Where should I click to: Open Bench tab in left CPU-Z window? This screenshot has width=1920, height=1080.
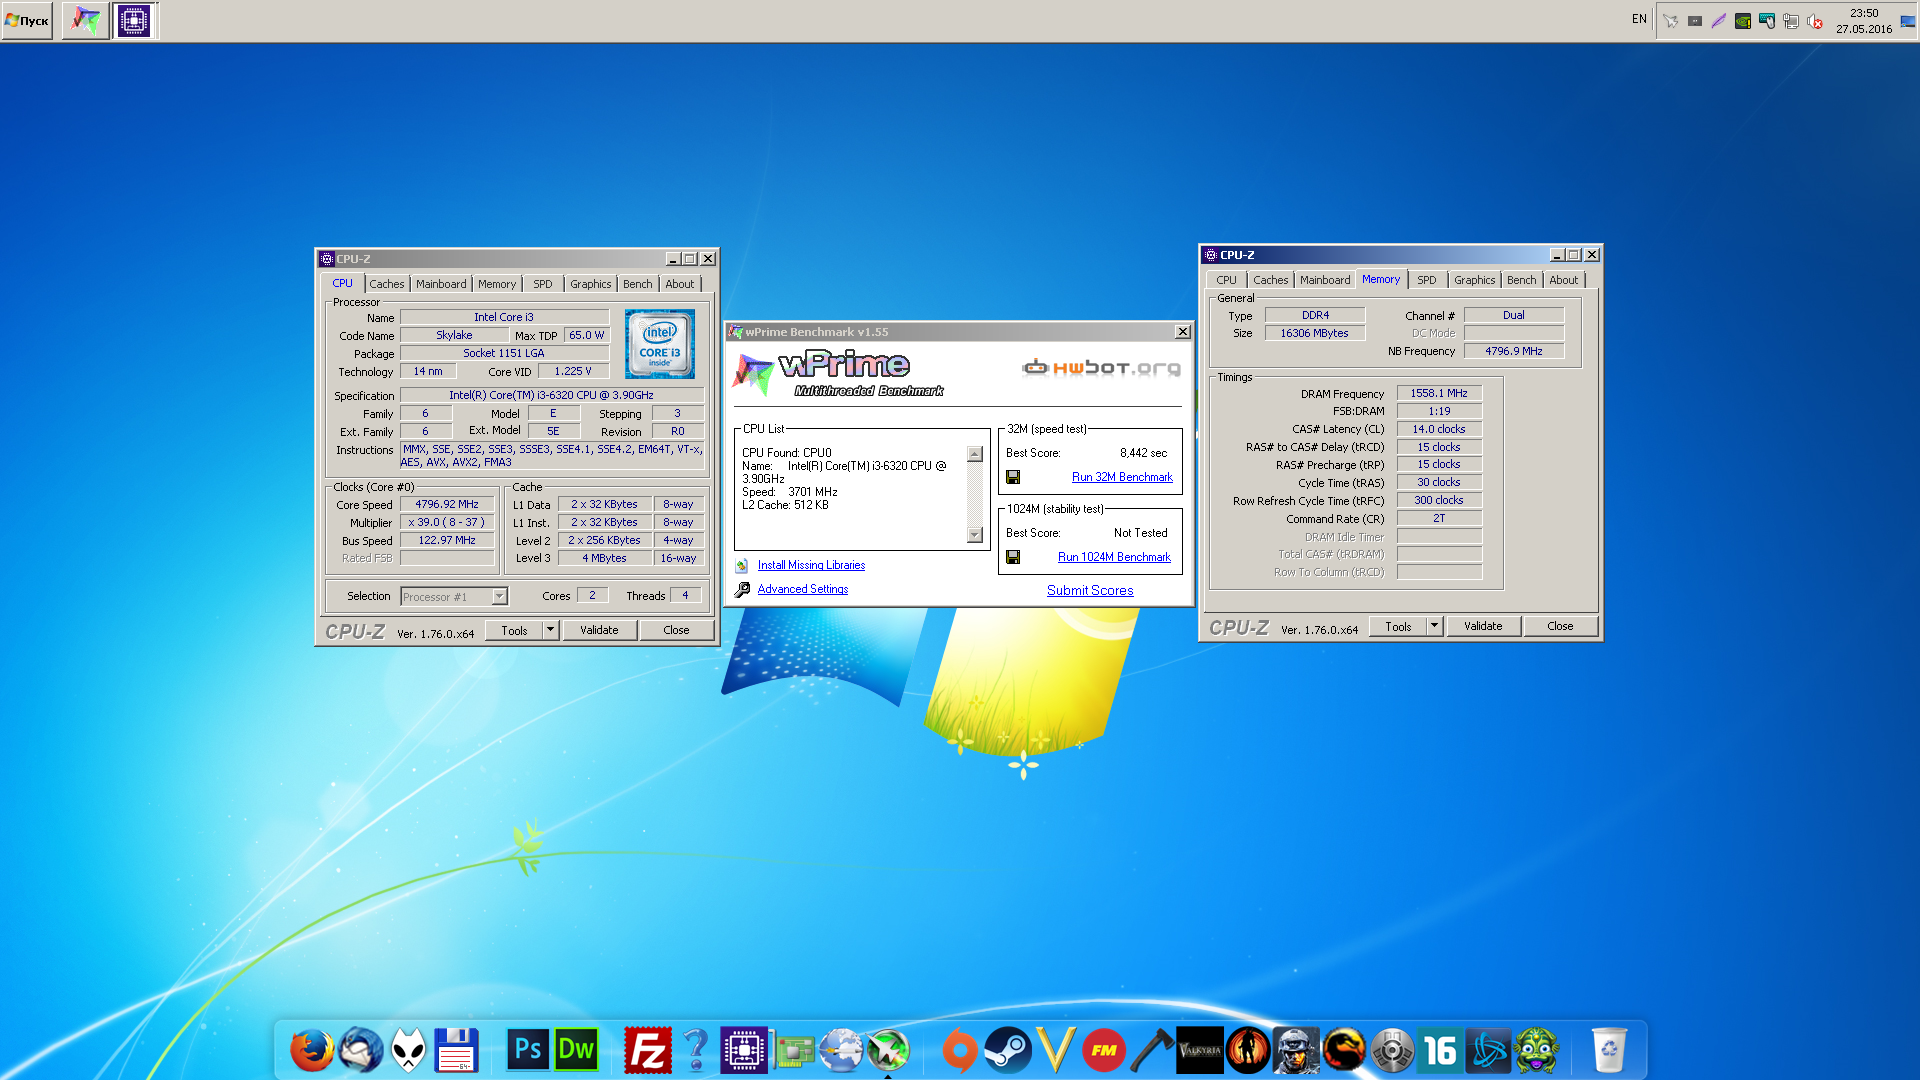(x=638, y=284)
